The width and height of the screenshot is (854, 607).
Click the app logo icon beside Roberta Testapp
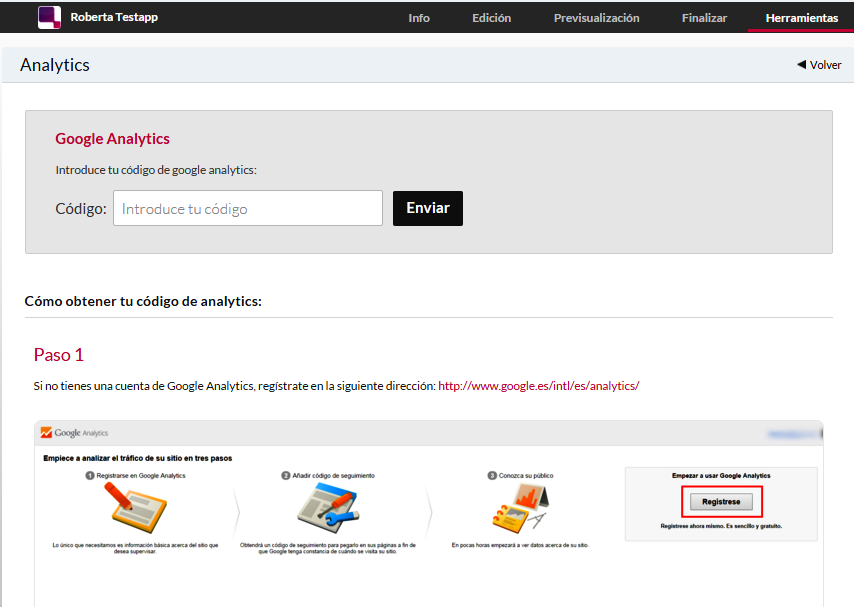click(49, 17)
